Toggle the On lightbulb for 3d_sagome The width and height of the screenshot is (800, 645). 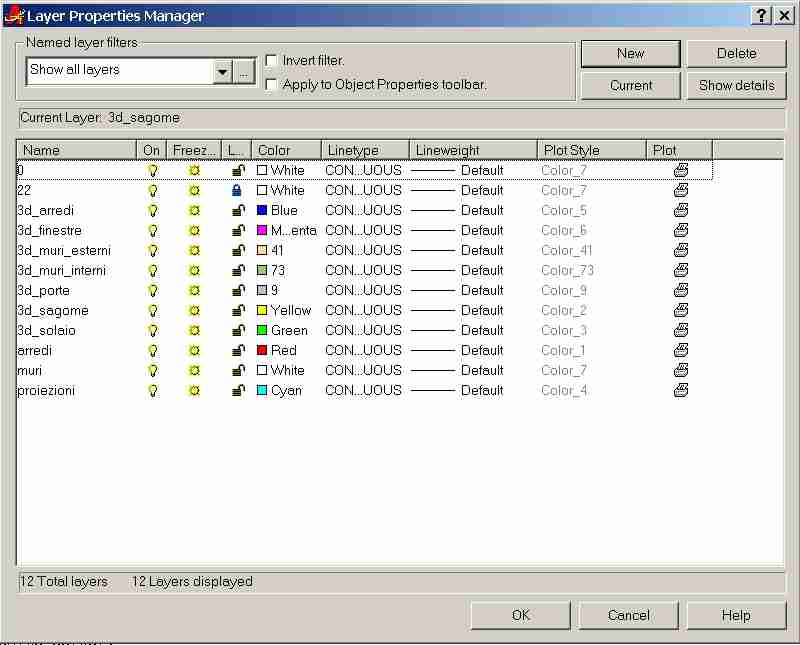pyautogui.click(x=153, y=311)
